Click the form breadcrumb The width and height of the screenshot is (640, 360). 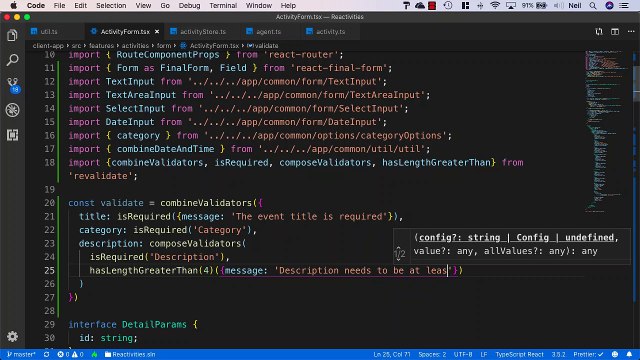(x=164, y=46)
